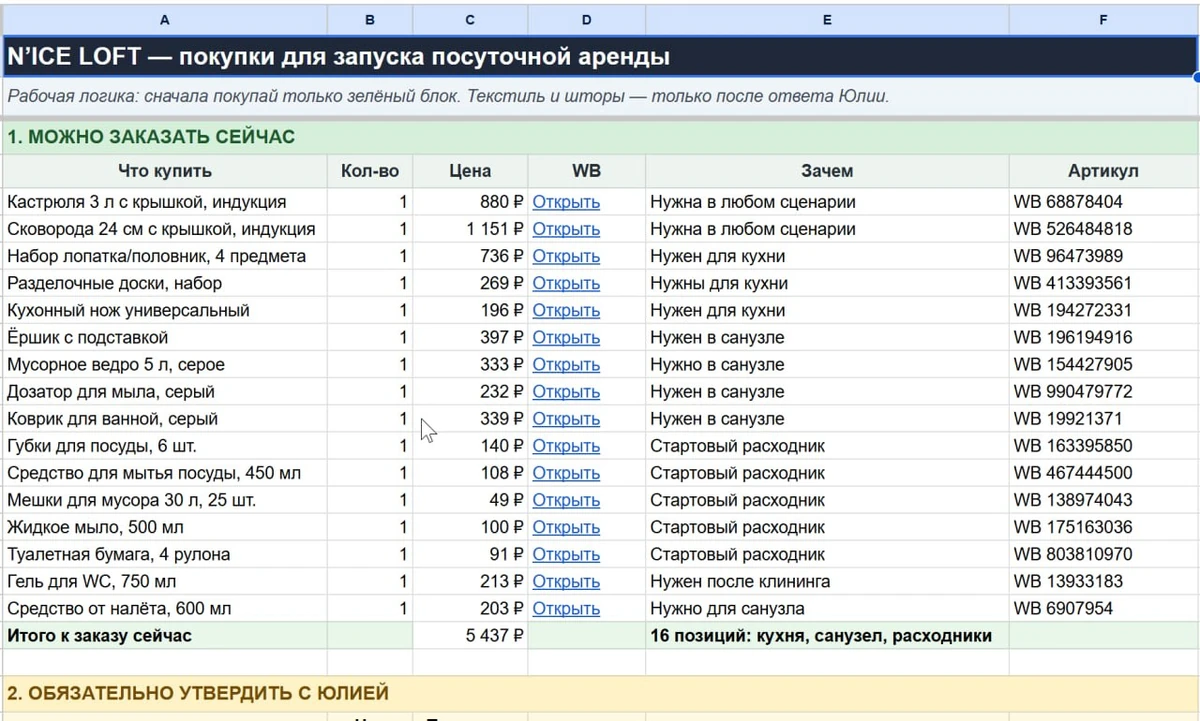Select cell Ёршик с подставкой
Image resolution: width=1200 pixels, height=721 pixels.
coord(165,337)
